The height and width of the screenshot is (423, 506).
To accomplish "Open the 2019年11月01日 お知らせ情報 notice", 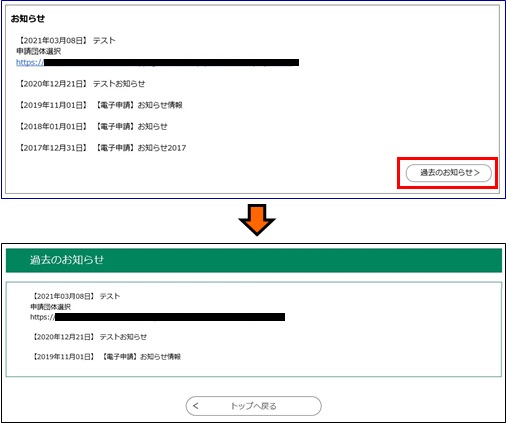I will pyautogui.click(x=100, y=105).
